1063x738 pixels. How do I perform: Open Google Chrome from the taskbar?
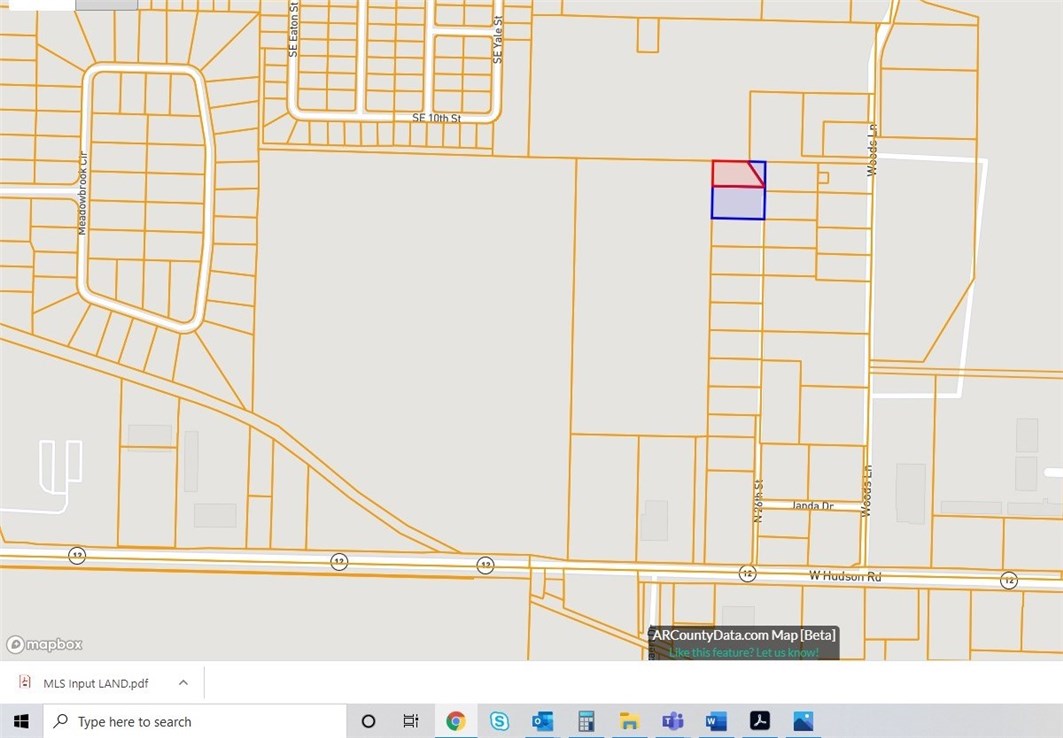pyautogui.click(x=456, y=721)
